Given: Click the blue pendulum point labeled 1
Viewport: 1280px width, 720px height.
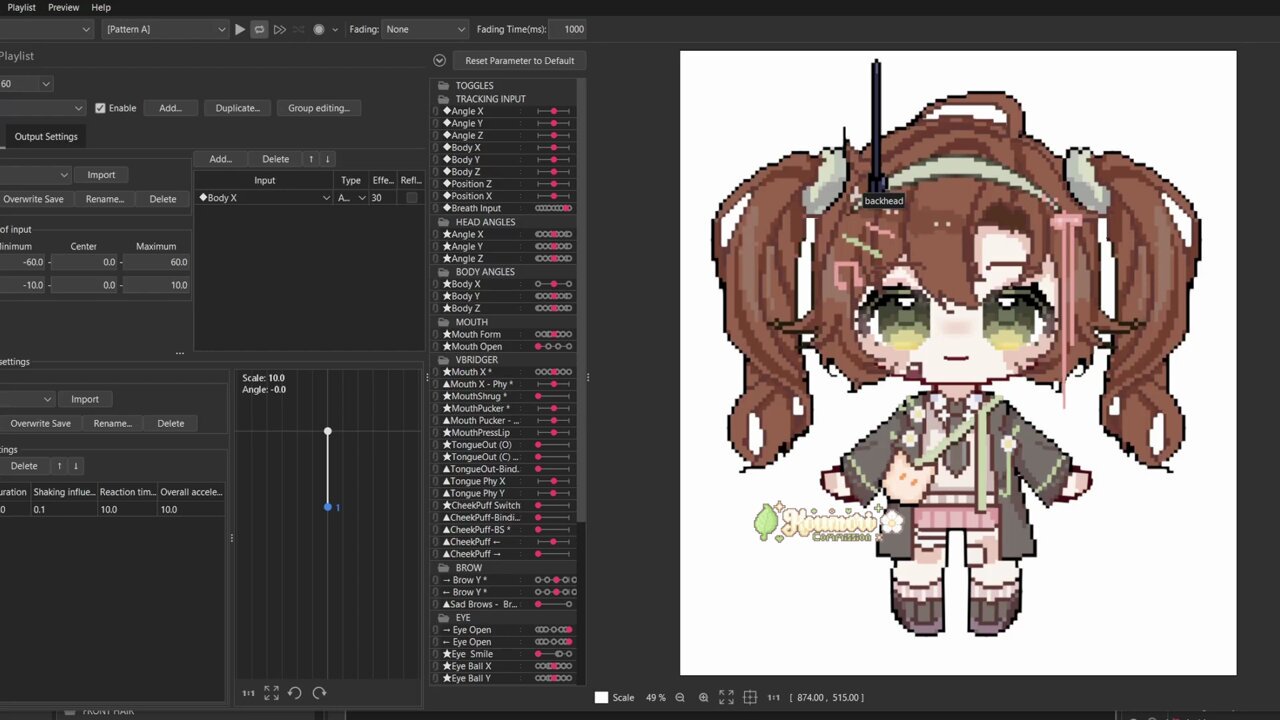Looking at the screenshot, I should [x=327, y=507].
